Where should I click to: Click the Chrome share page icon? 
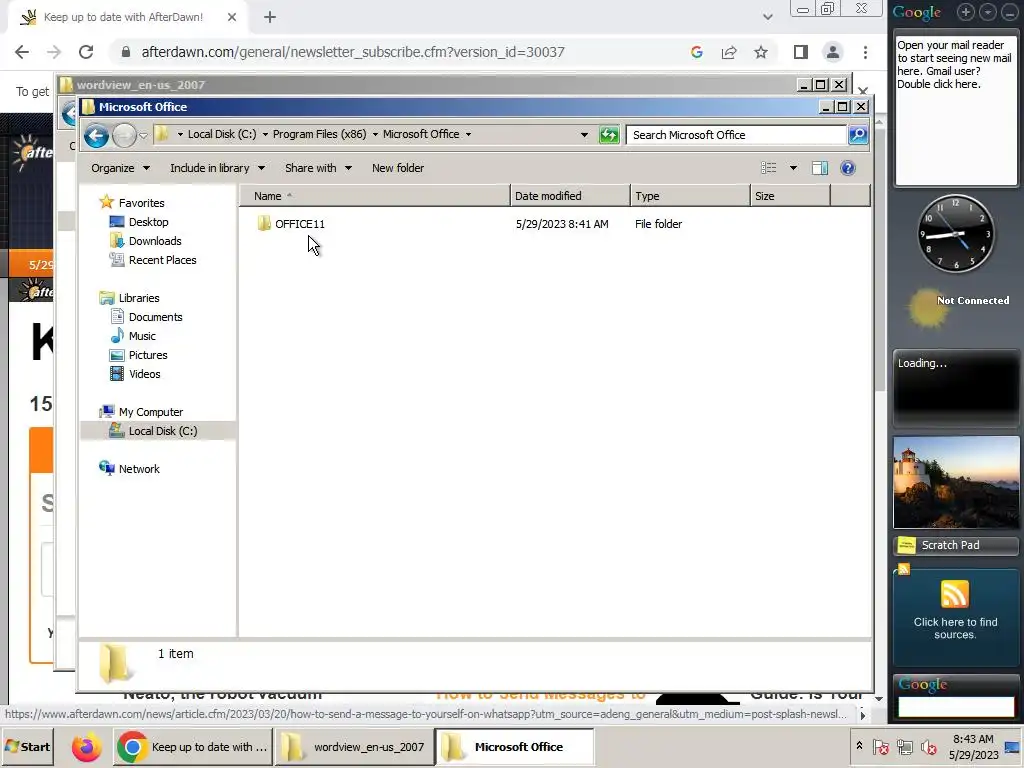tap(729, 52)
